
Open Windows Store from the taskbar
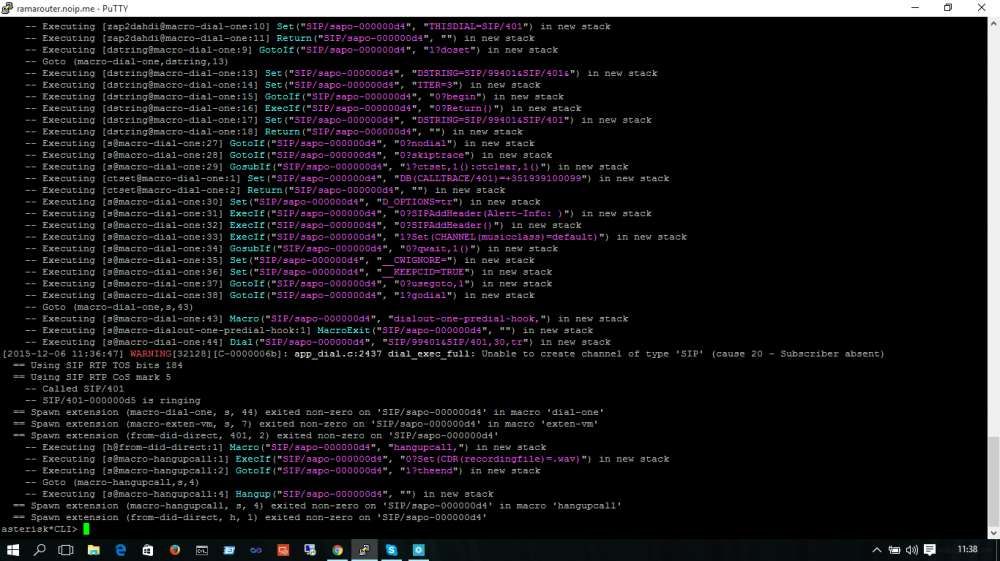coord(147,550)
